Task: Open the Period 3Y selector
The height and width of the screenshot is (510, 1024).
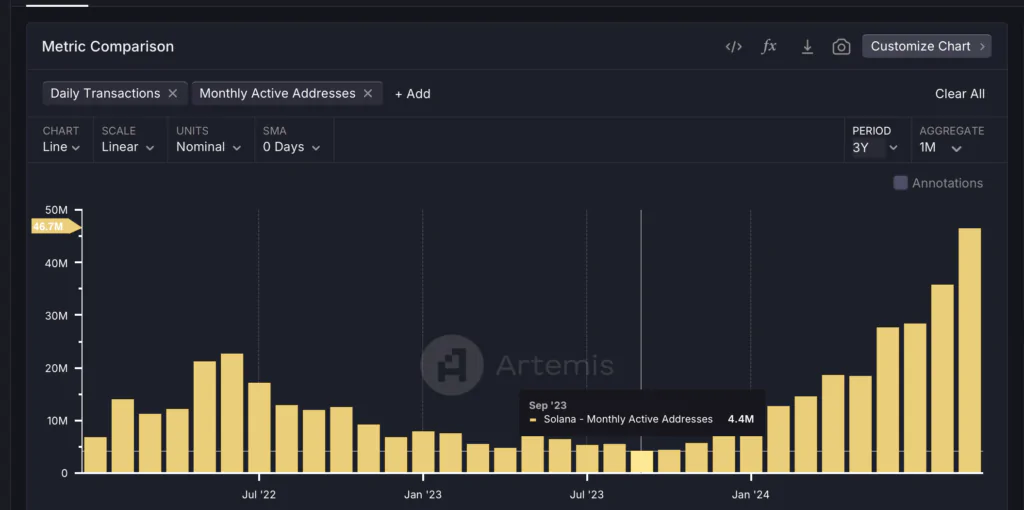Action: 875,147
